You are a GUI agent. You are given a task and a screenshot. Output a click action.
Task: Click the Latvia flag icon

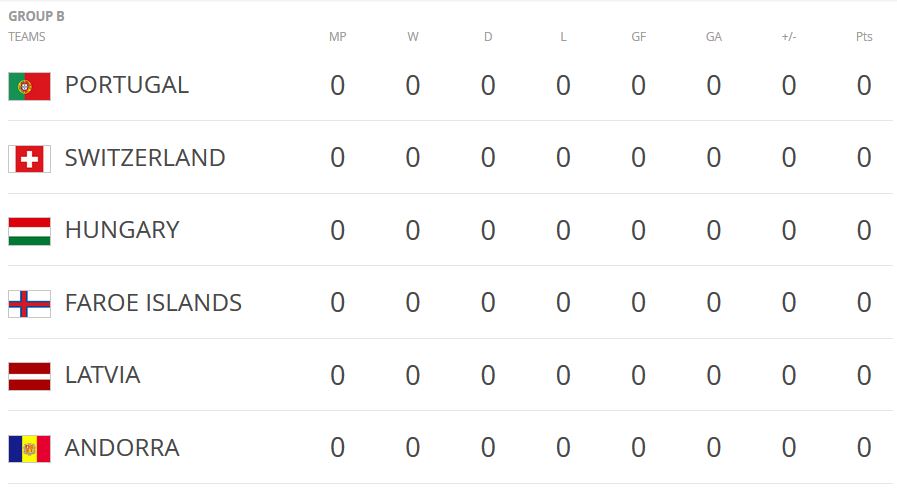click(29, 376)
